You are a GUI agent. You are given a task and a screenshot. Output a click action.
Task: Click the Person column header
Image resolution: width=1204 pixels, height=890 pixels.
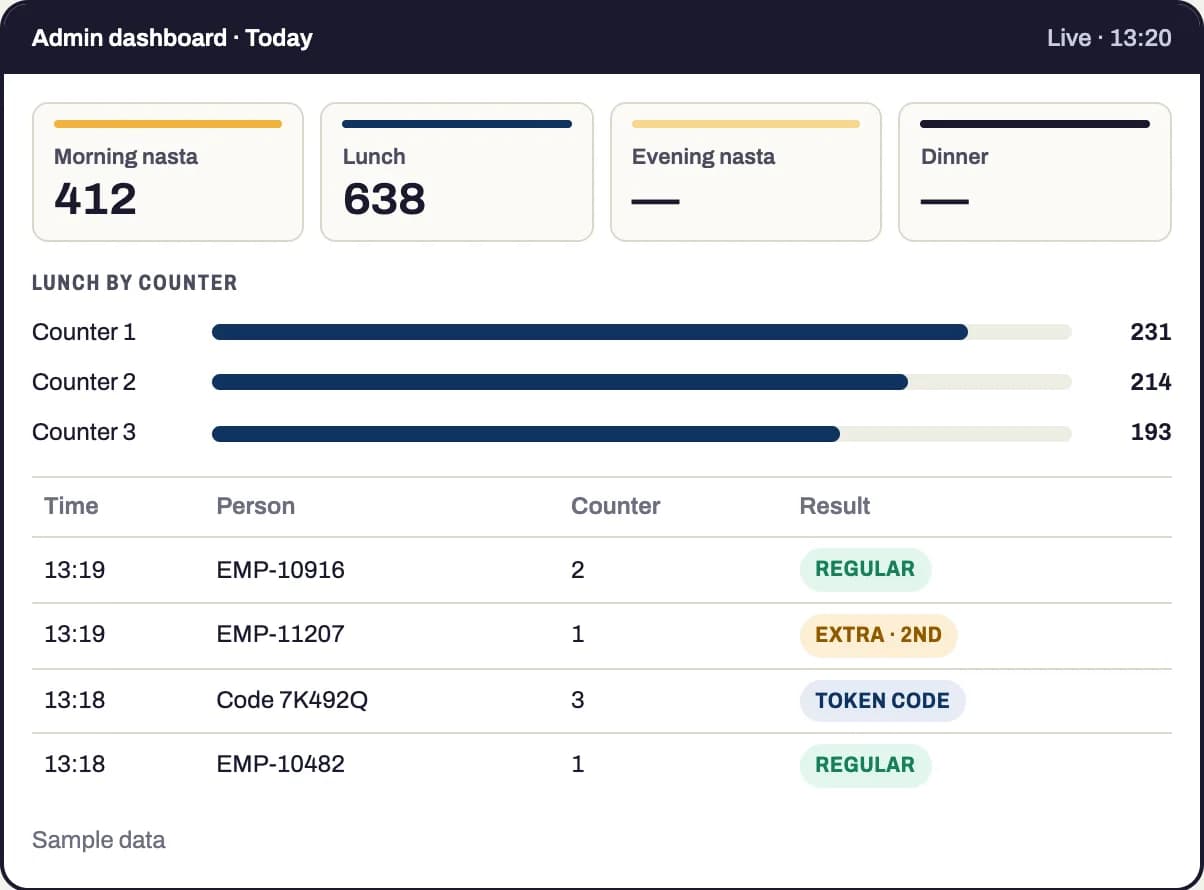[256, 506]
